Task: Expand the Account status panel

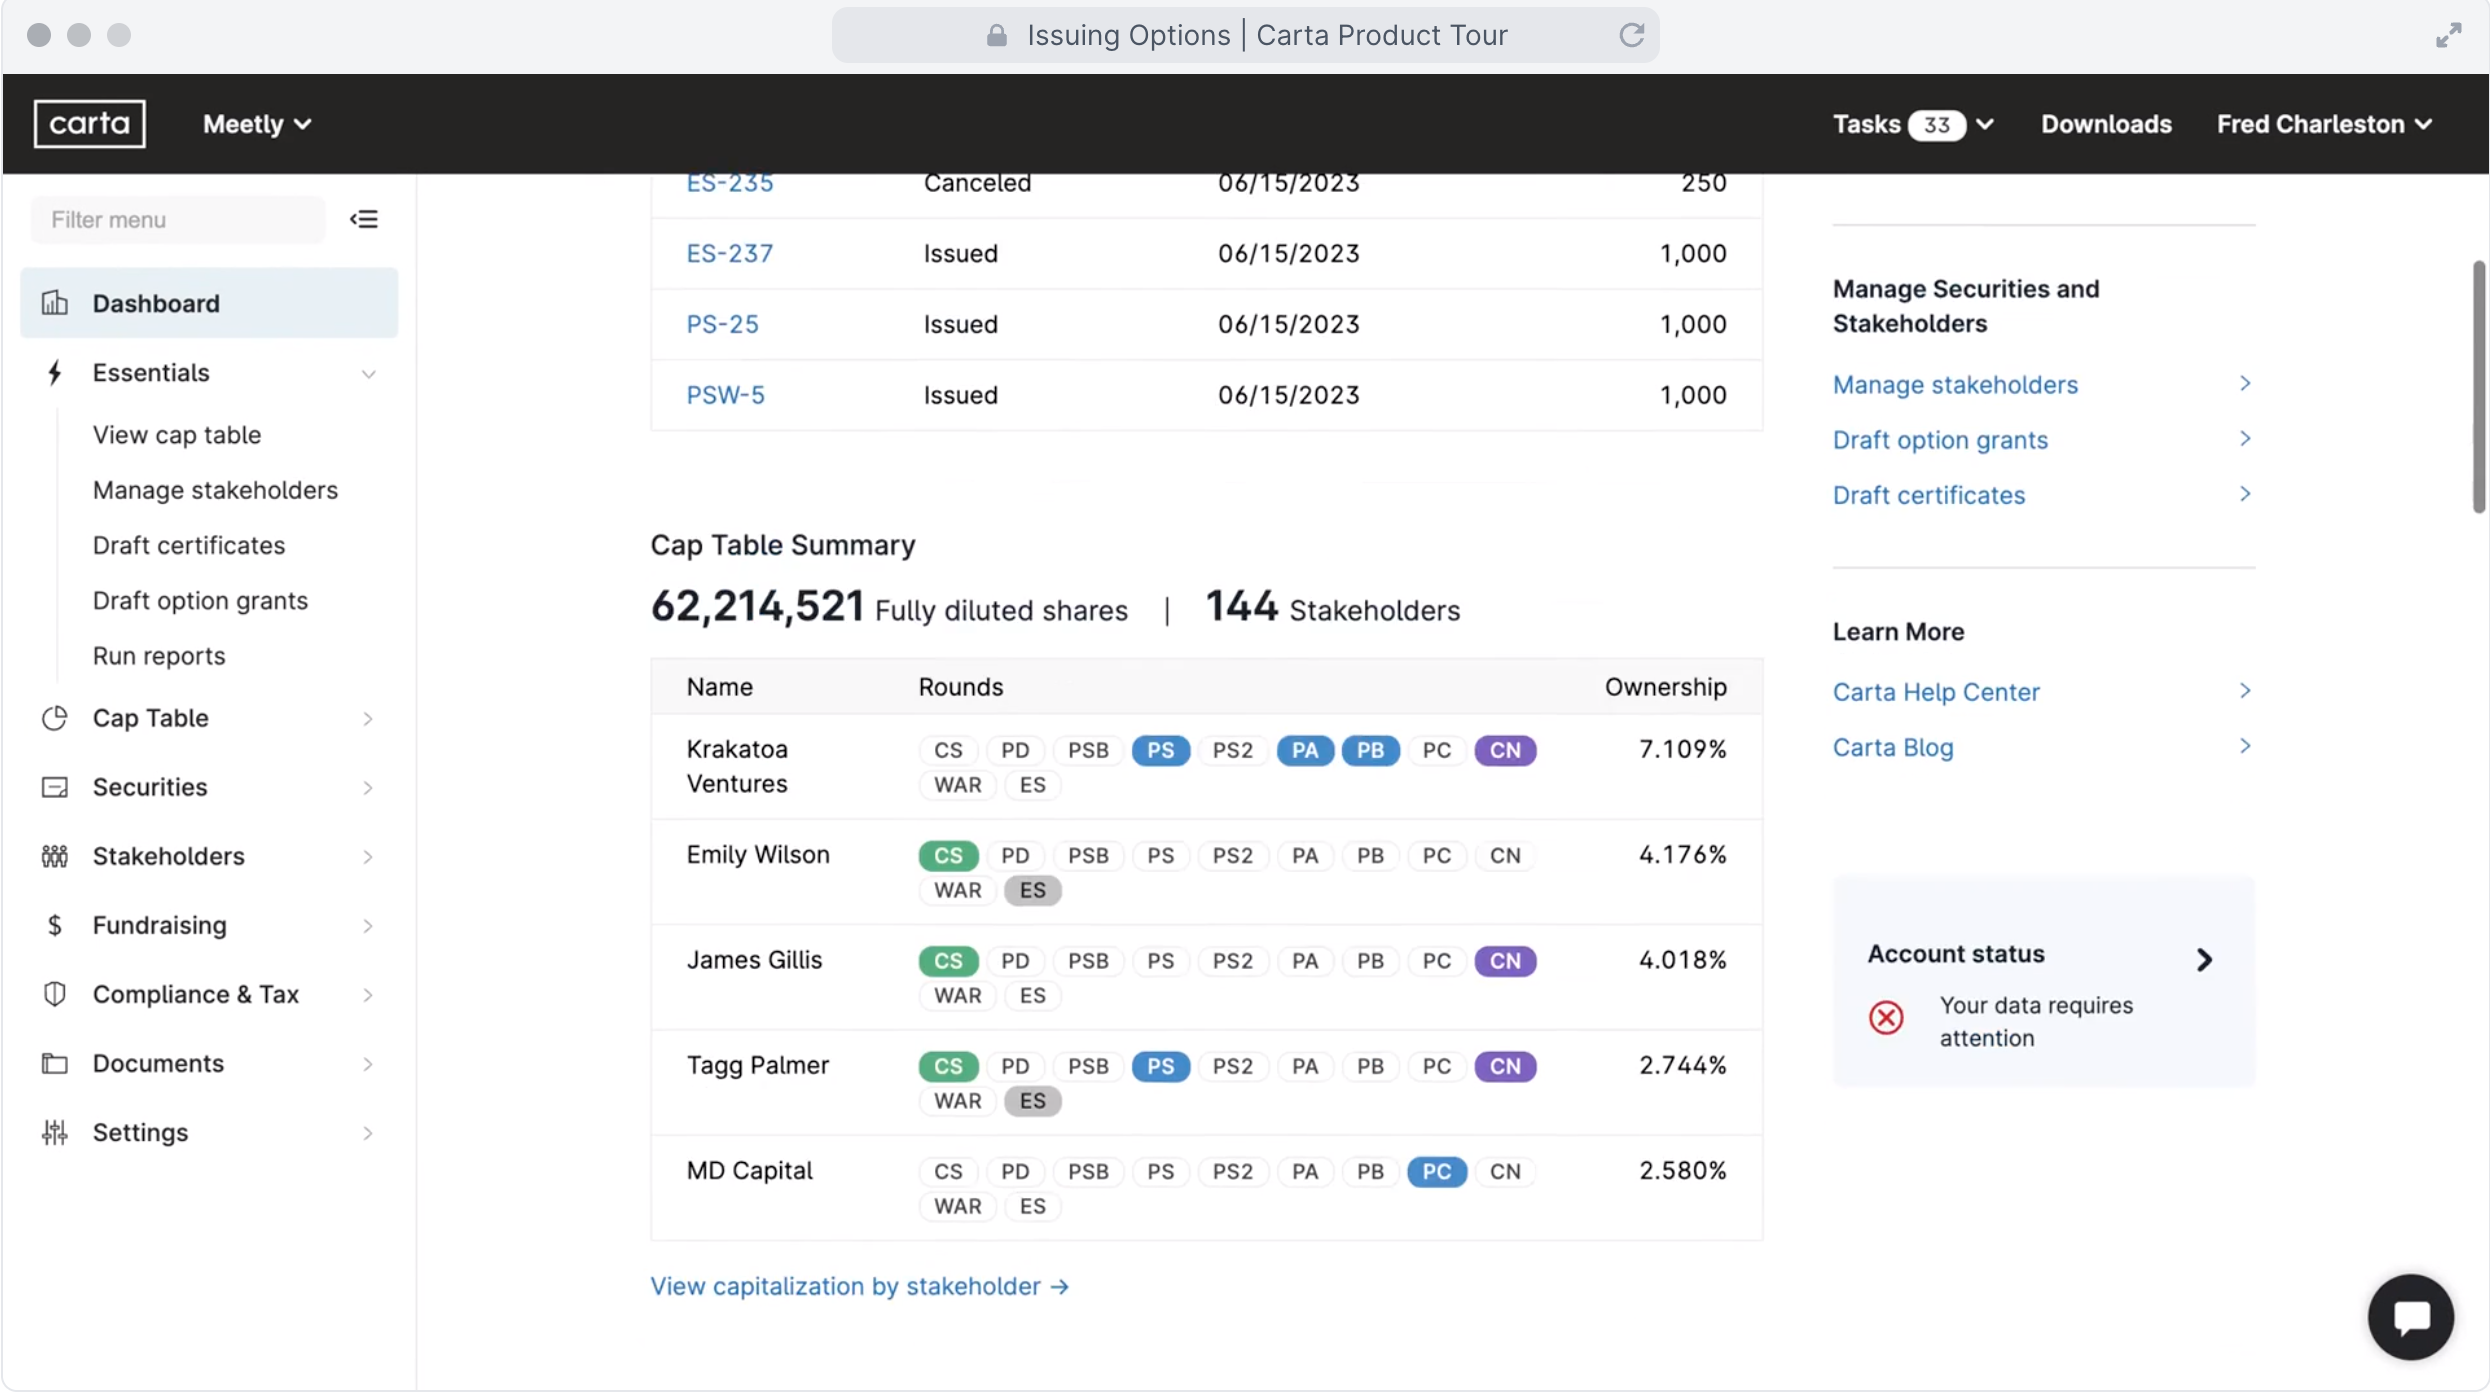Action: point(2204,960)
